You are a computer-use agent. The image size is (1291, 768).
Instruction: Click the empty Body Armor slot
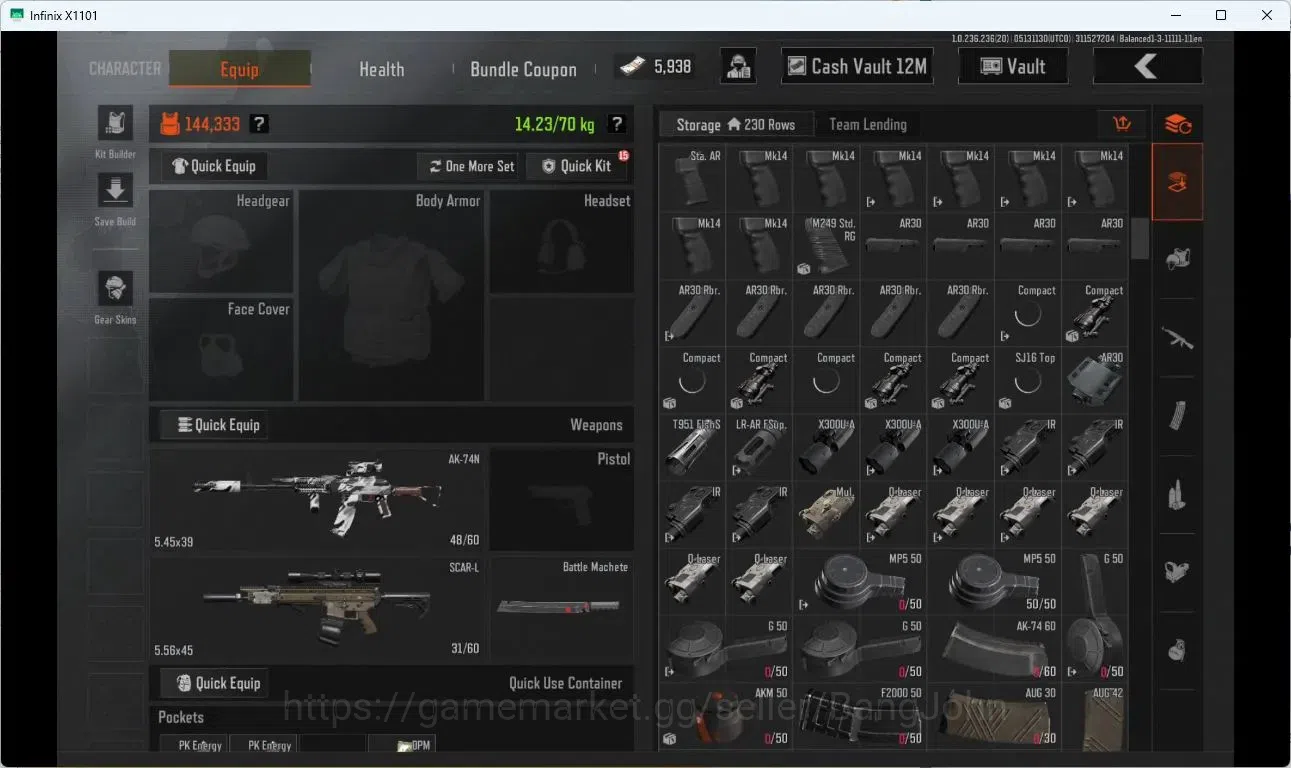click(x=391, y=295)
